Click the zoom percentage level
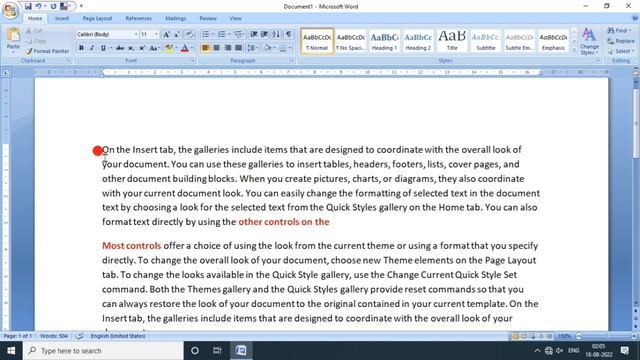640x360 pixels. (564, 336)
